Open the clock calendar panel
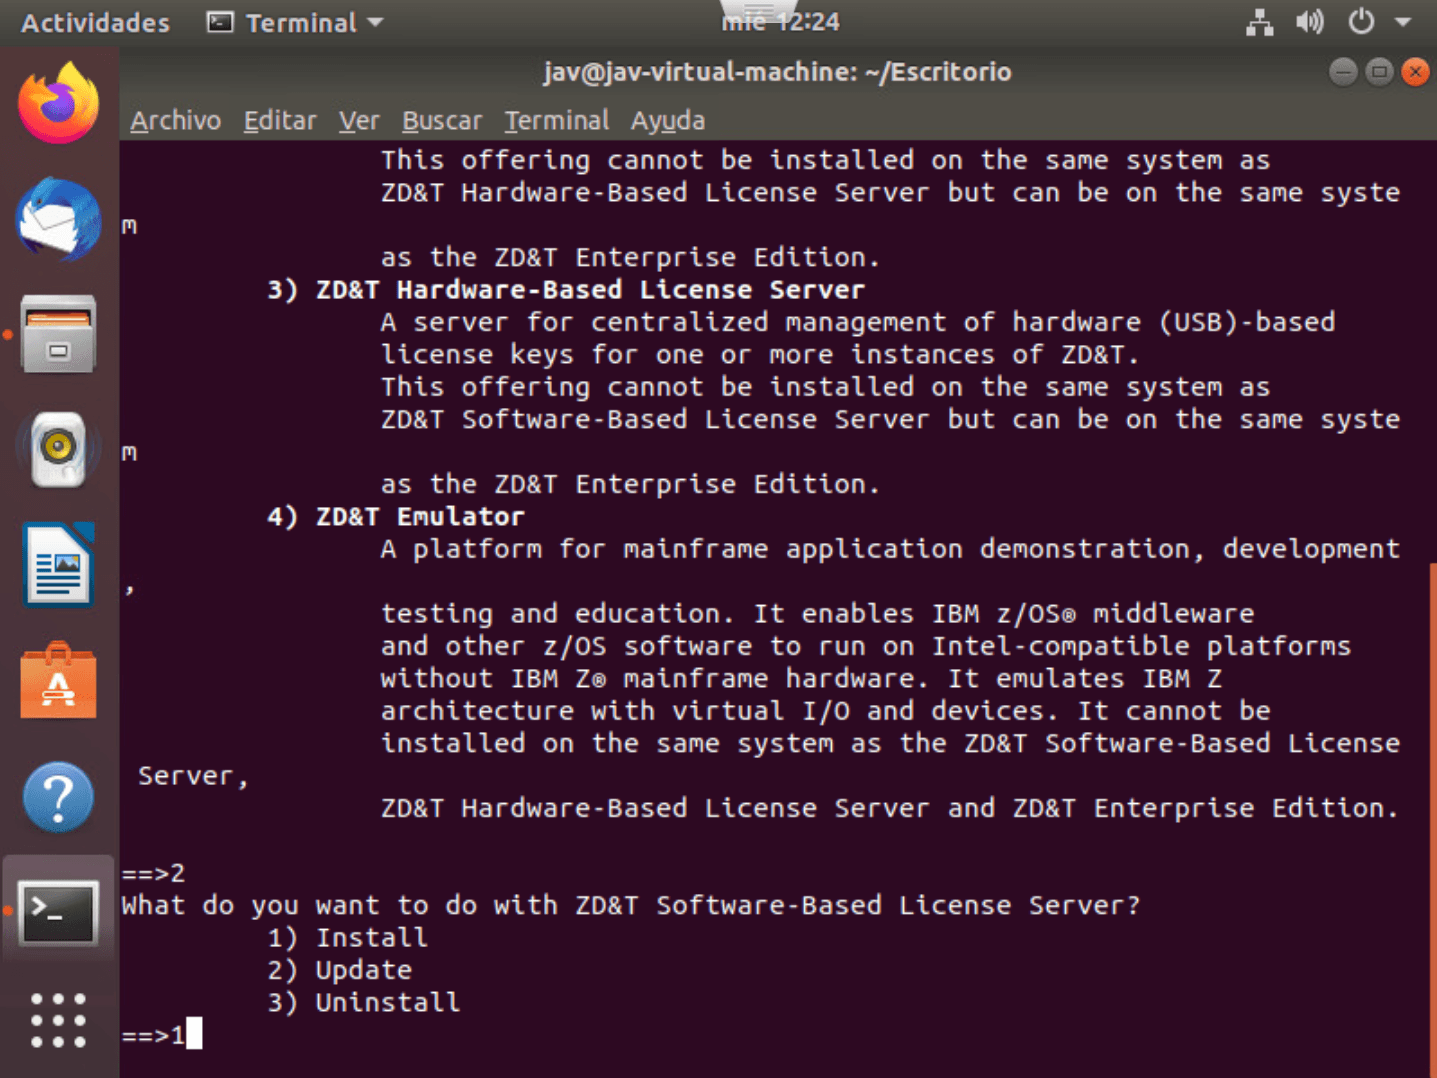Image resolution: width=1437 pixels, height=1078 pixels. (x=780, y=22)
